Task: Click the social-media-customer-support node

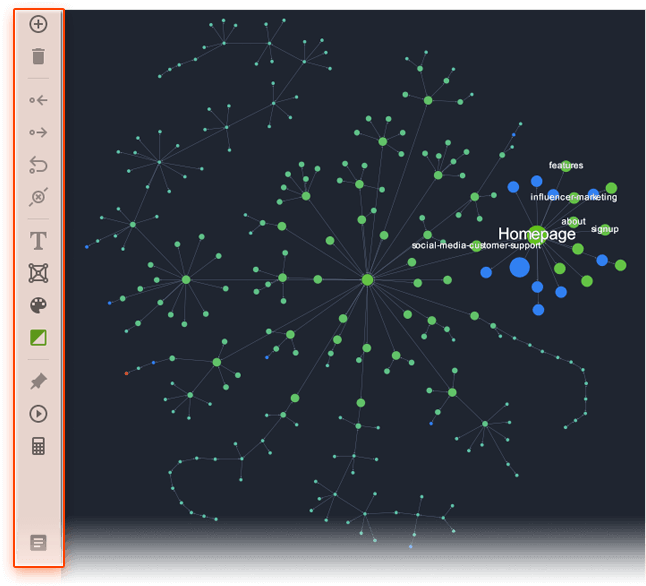Action: tap(476, 246)
